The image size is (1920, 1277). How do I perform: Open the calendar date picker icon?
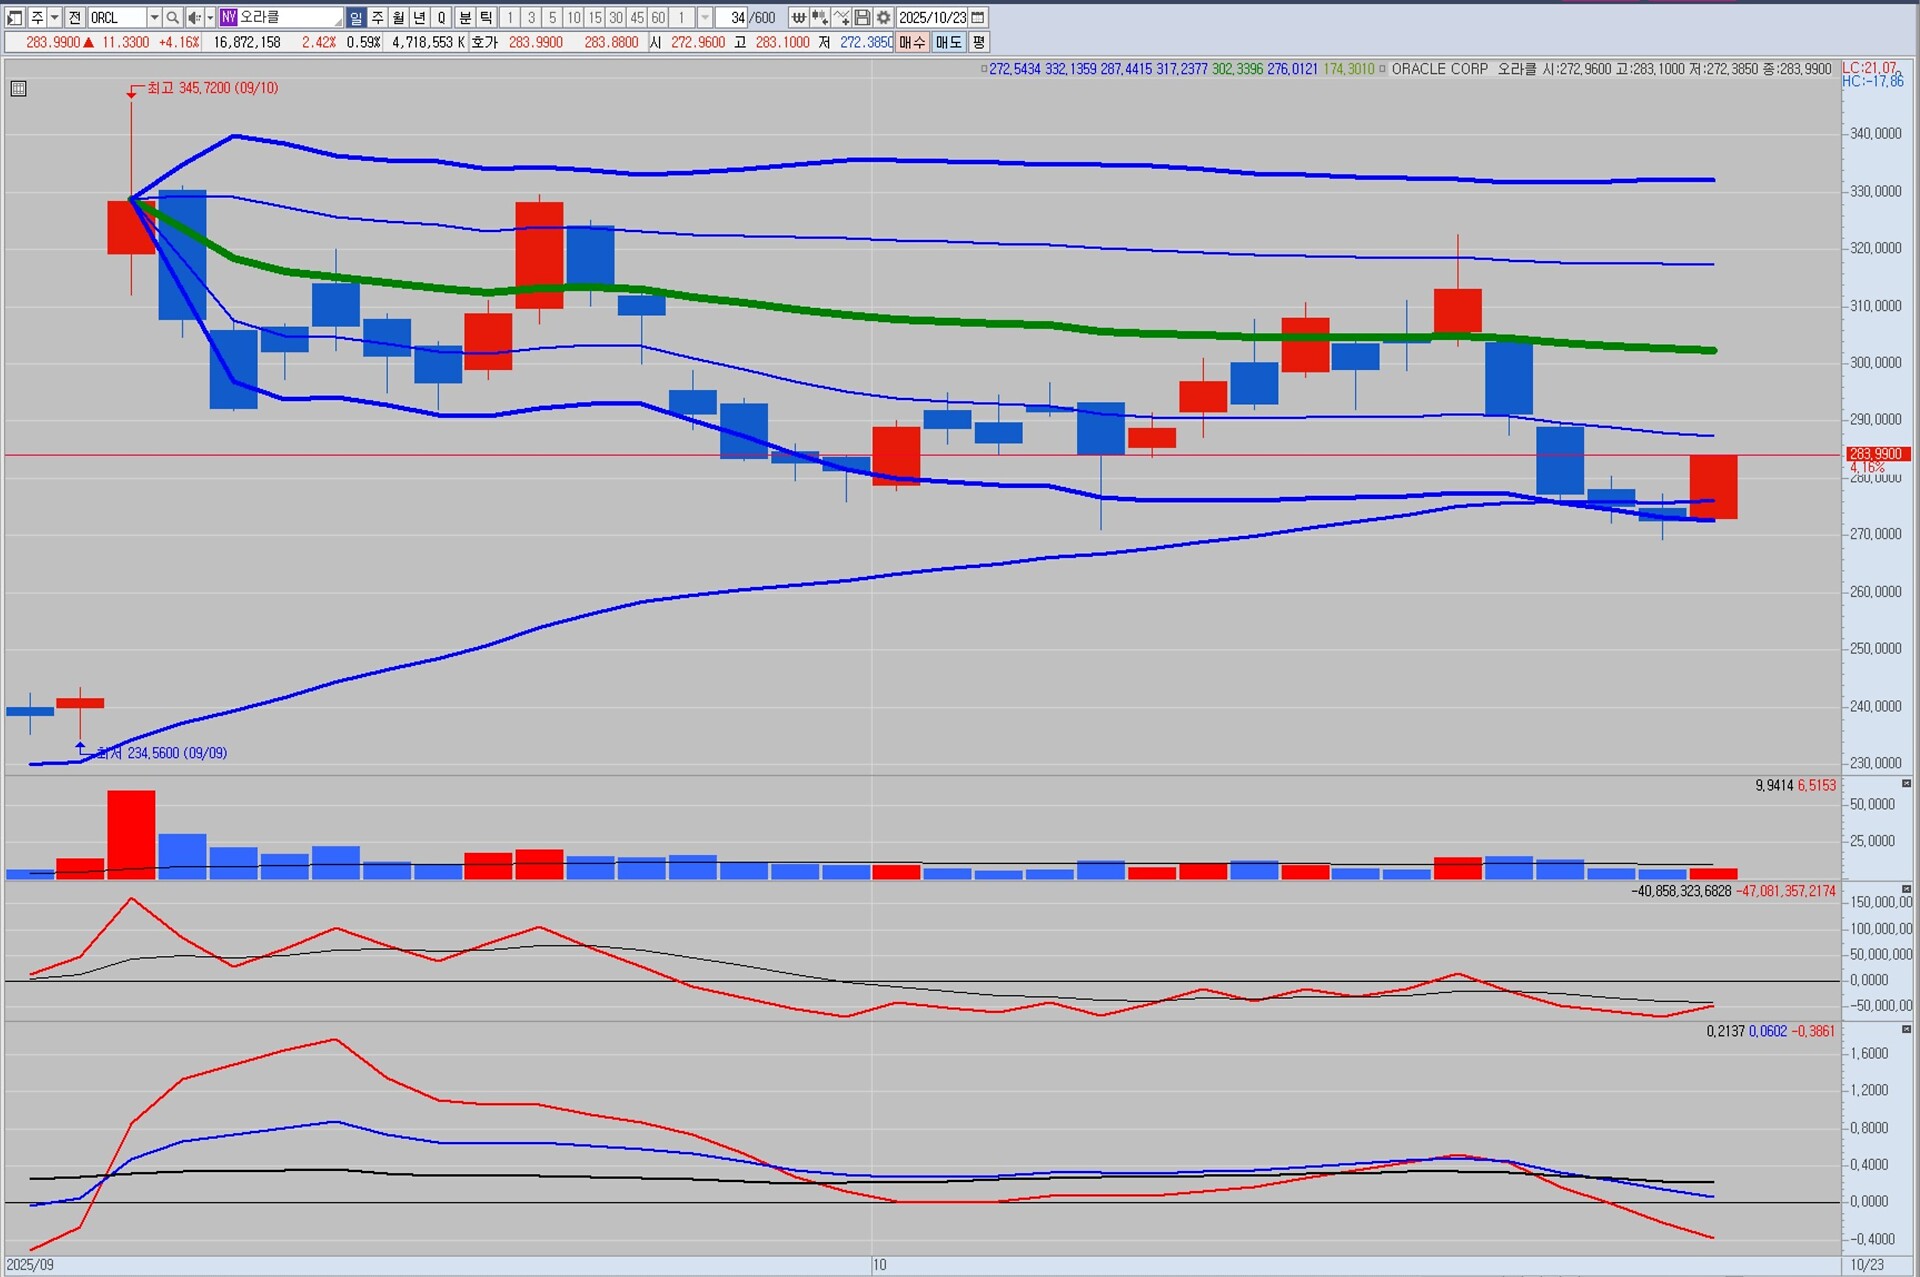point(978,17)
